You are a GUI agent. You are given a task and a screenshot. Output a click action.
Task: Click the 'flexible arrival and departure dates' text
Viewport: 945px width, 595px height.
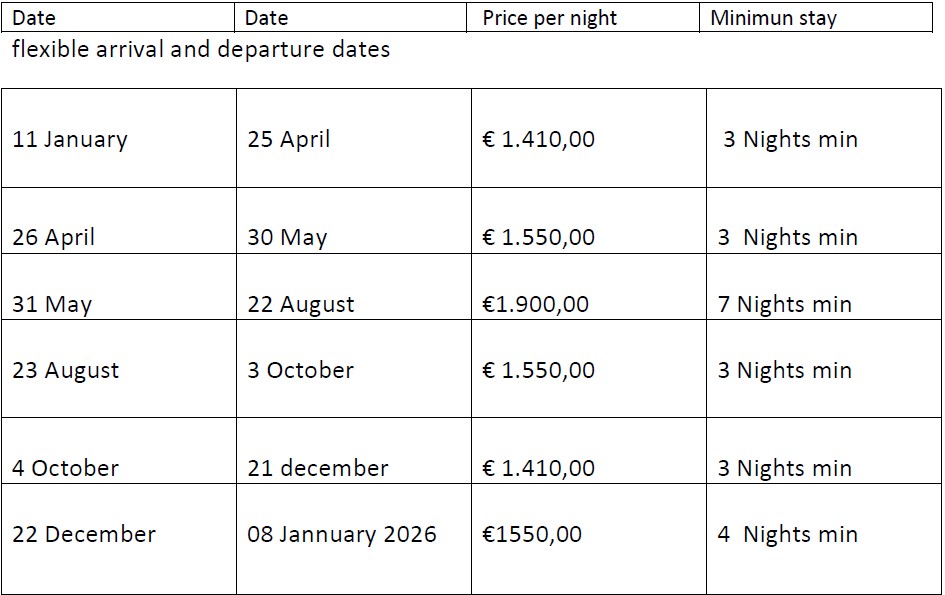tap(201, 49)
